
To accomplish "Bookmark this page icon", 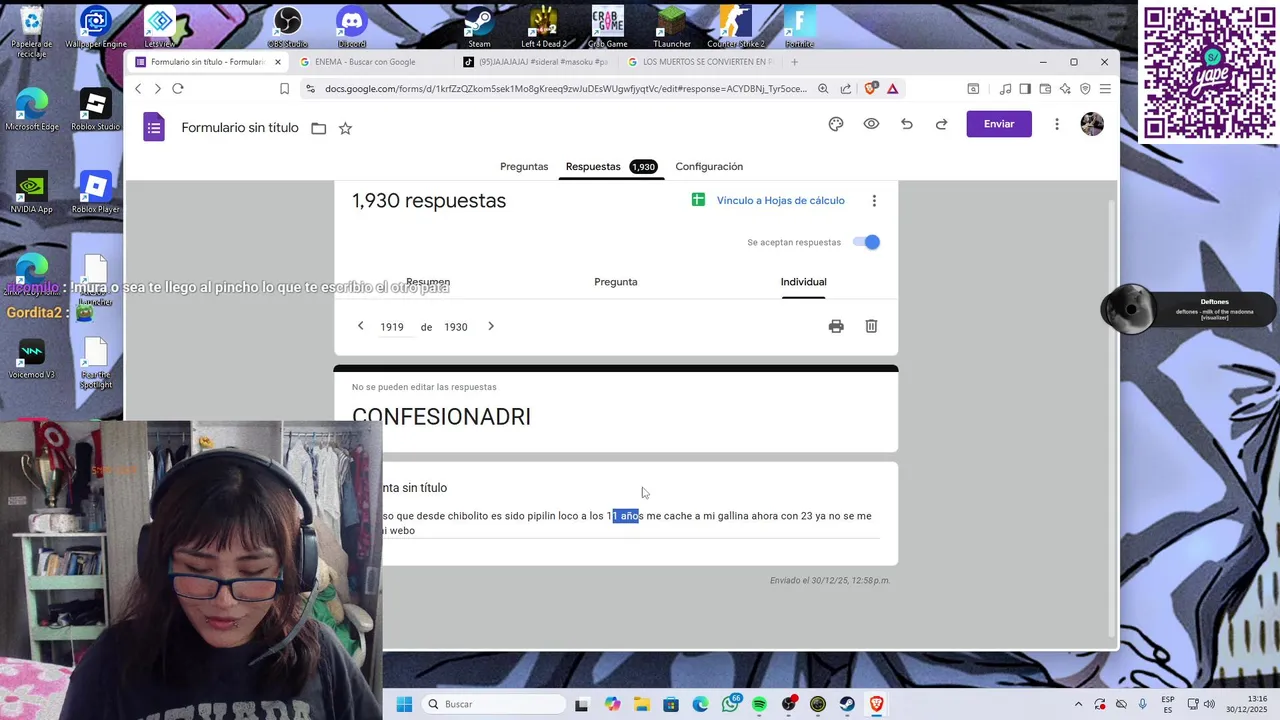I will click(x=284, y=89).
